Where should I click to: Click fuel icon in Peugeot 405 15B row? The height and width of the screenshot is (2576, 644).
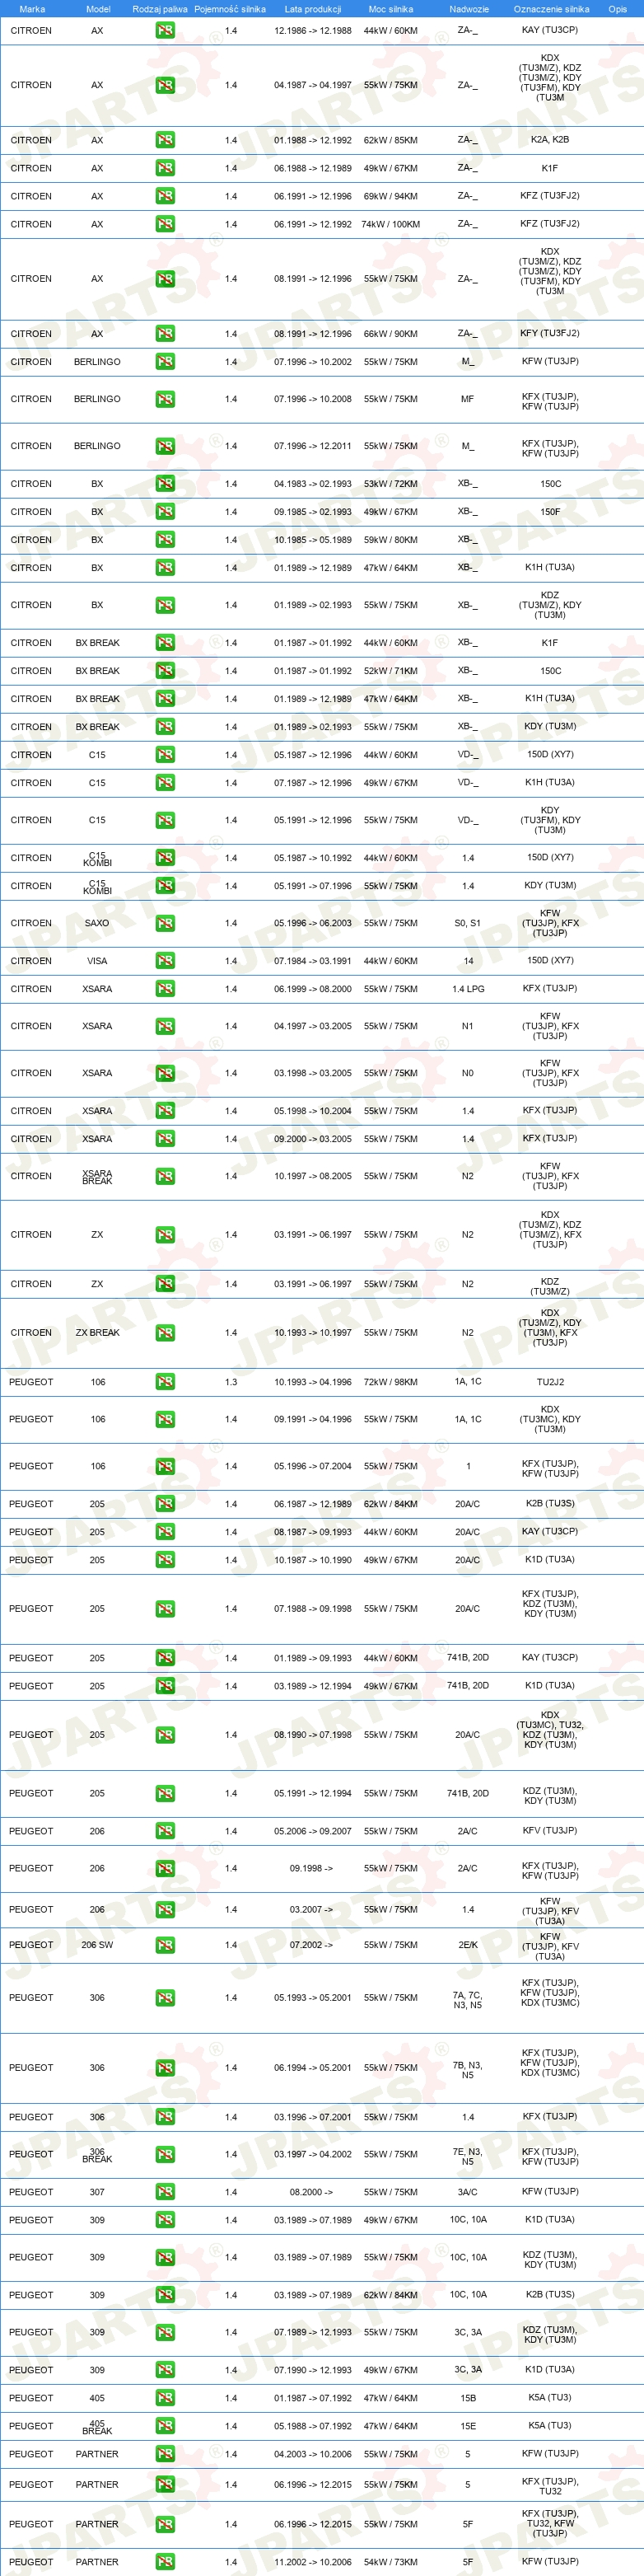[x=165, y=2398]
